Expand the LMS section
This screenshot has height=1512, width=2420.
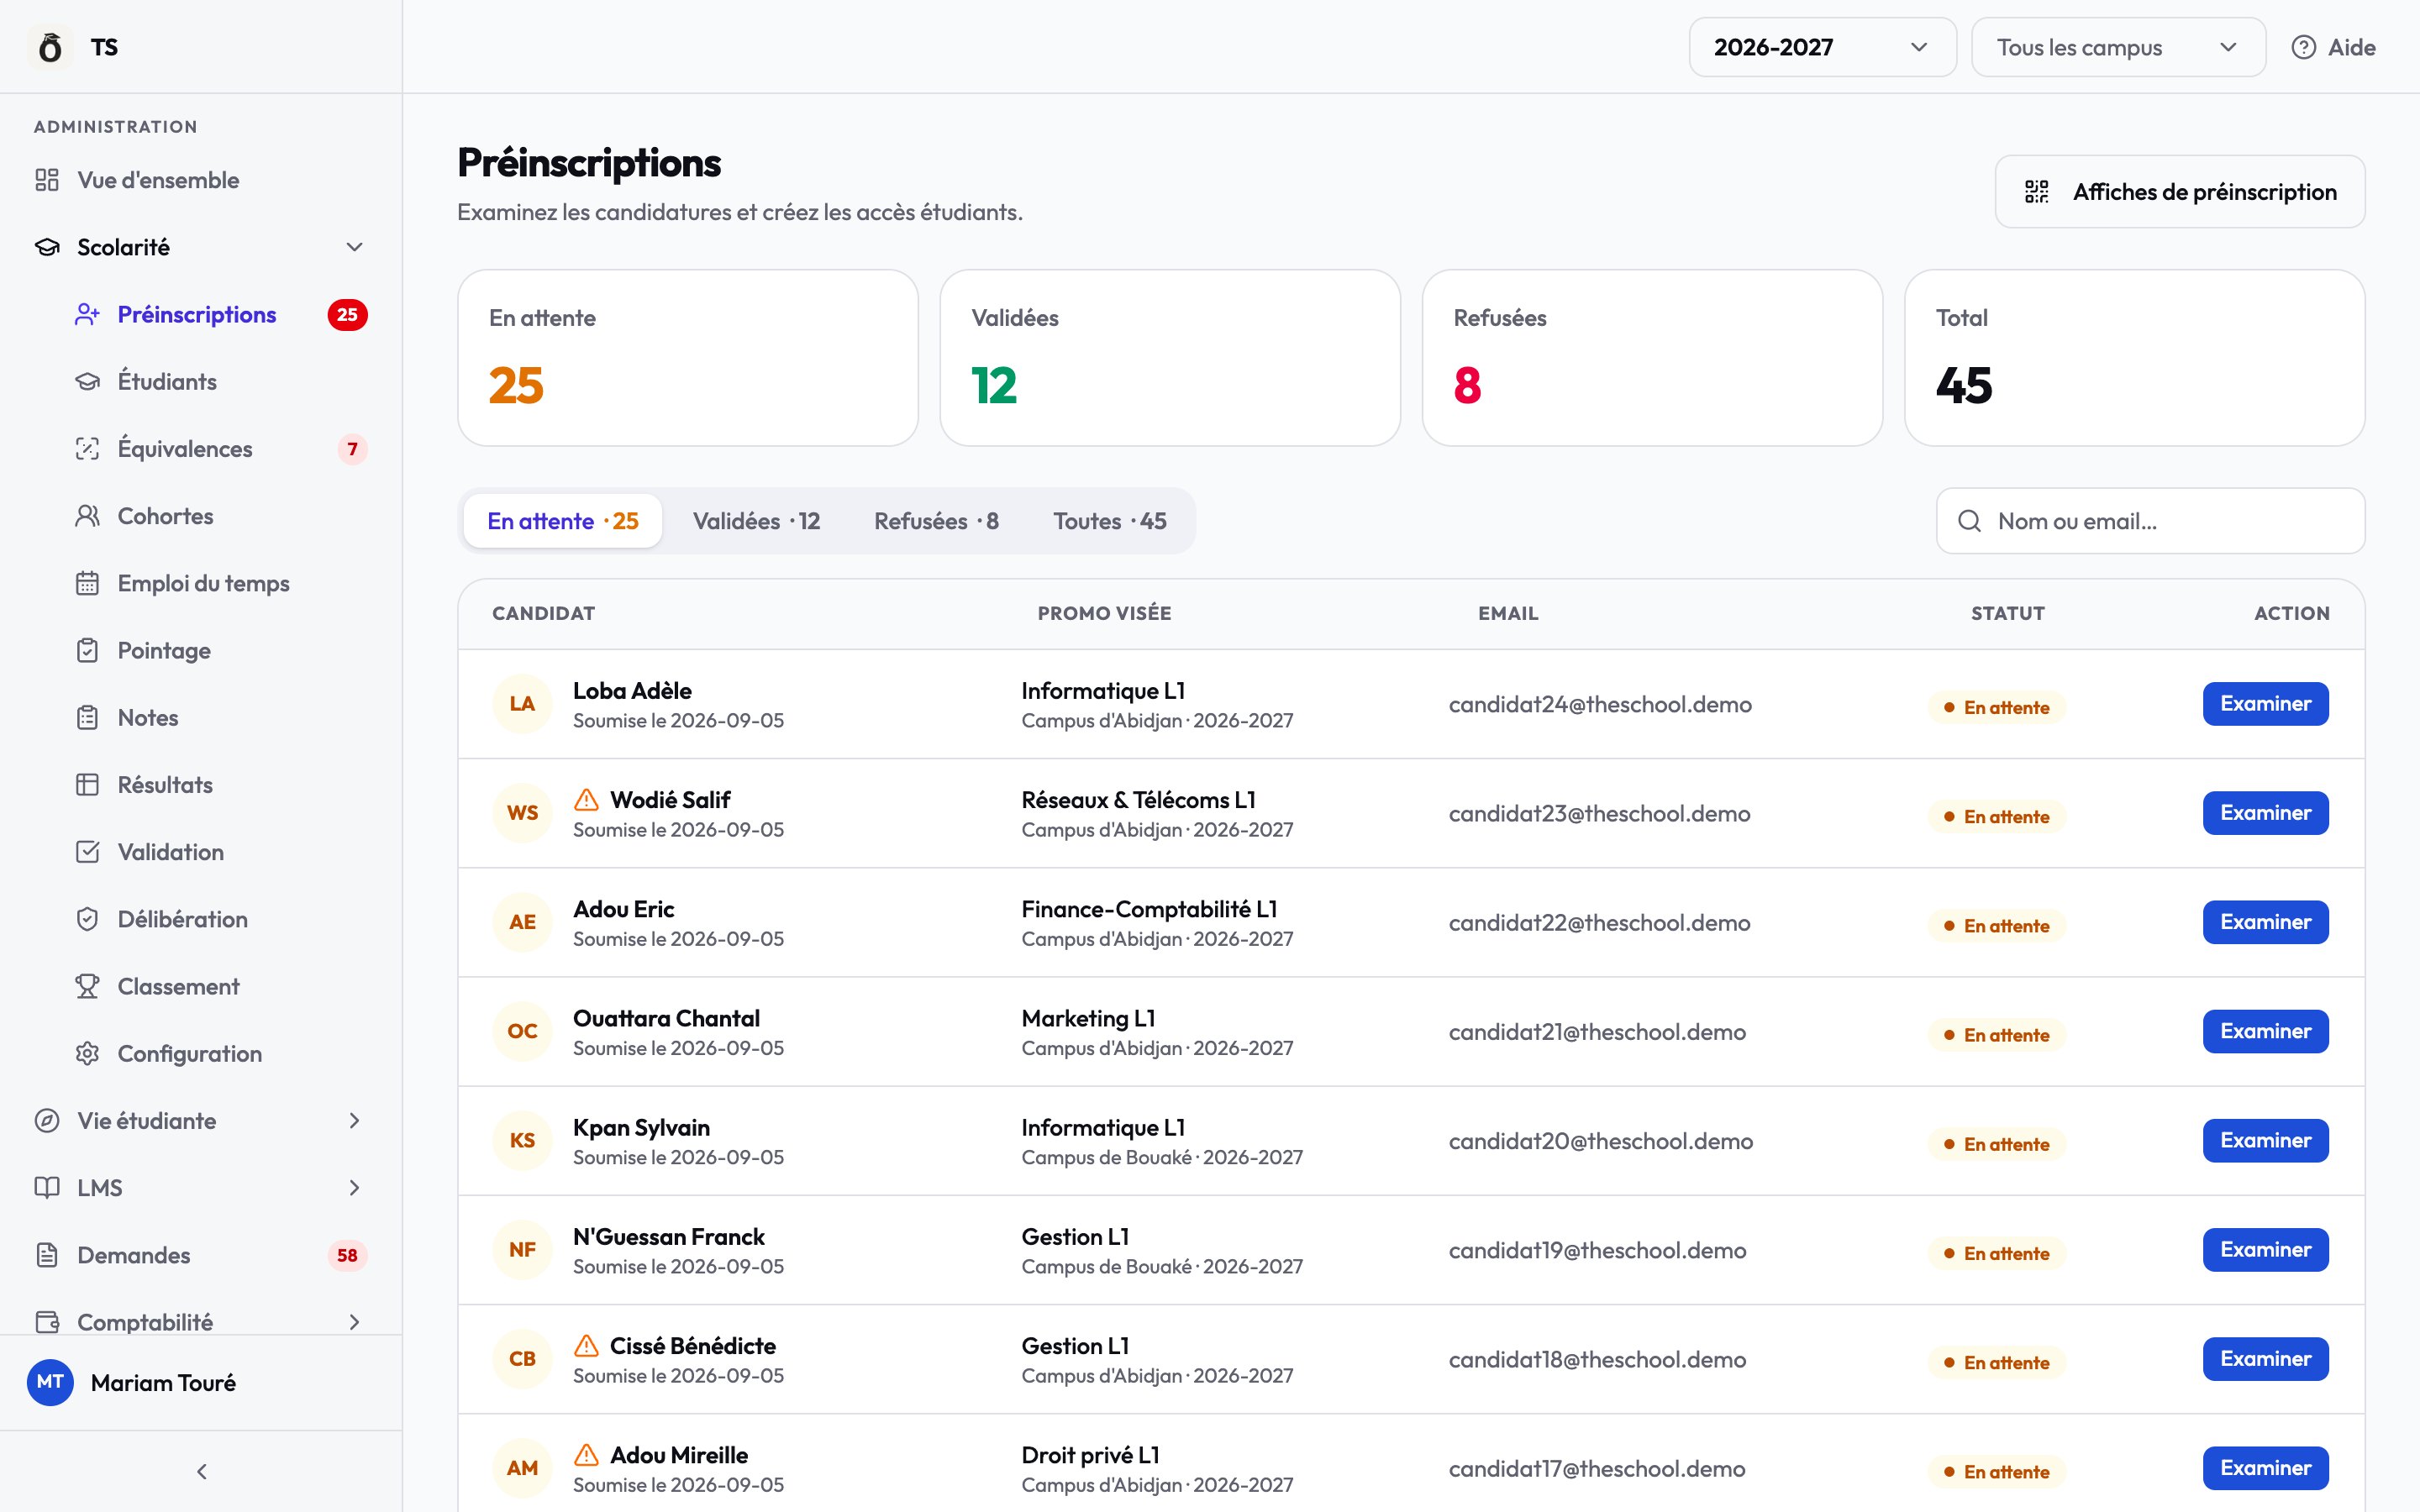(x=200, y=1188)
